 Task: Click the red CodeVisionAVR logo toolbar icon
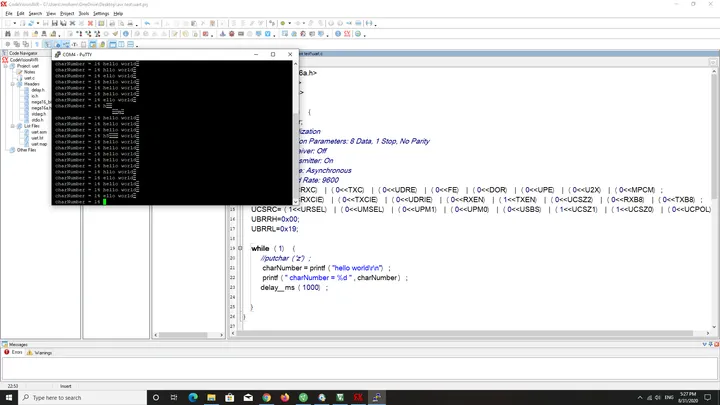(x=347, y=34)
